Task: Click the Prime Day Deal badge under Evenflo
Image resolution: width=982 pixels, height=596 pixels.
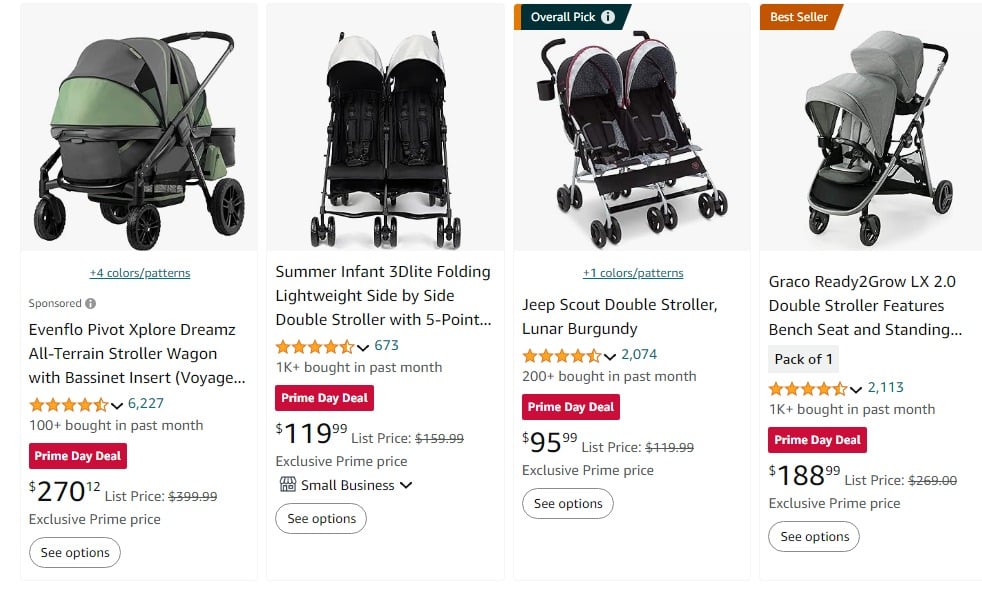Action: 77,456
